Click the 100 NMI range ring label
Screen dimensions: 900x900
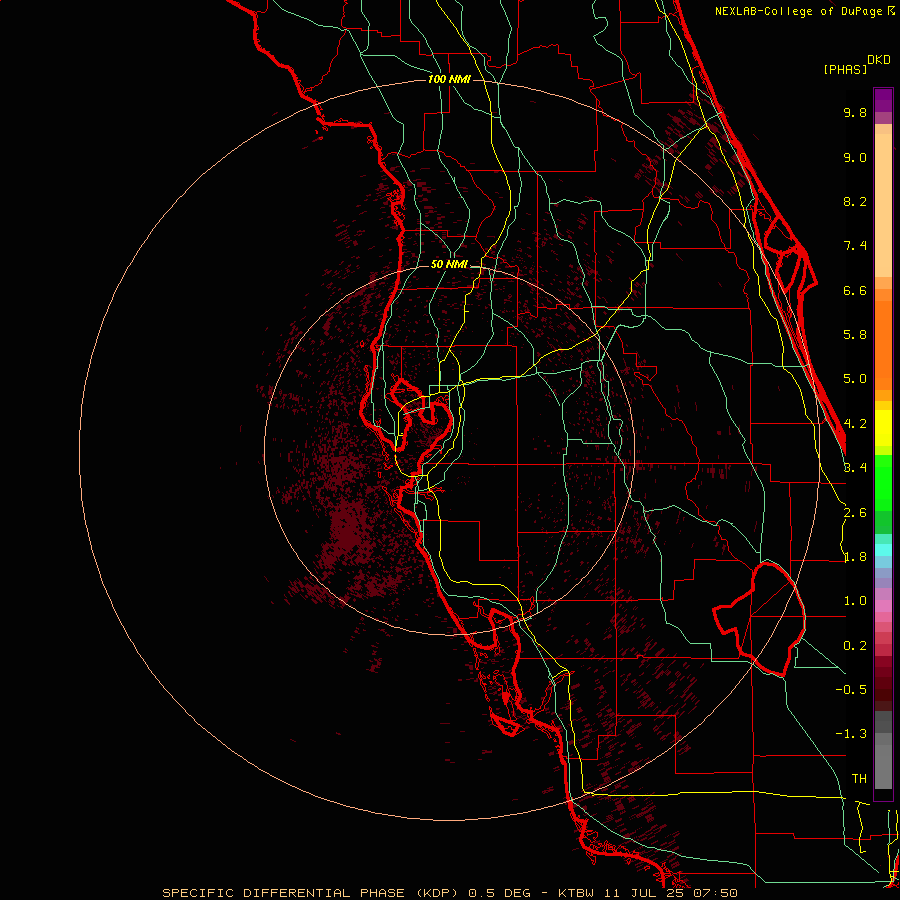(x=449, y=79)
